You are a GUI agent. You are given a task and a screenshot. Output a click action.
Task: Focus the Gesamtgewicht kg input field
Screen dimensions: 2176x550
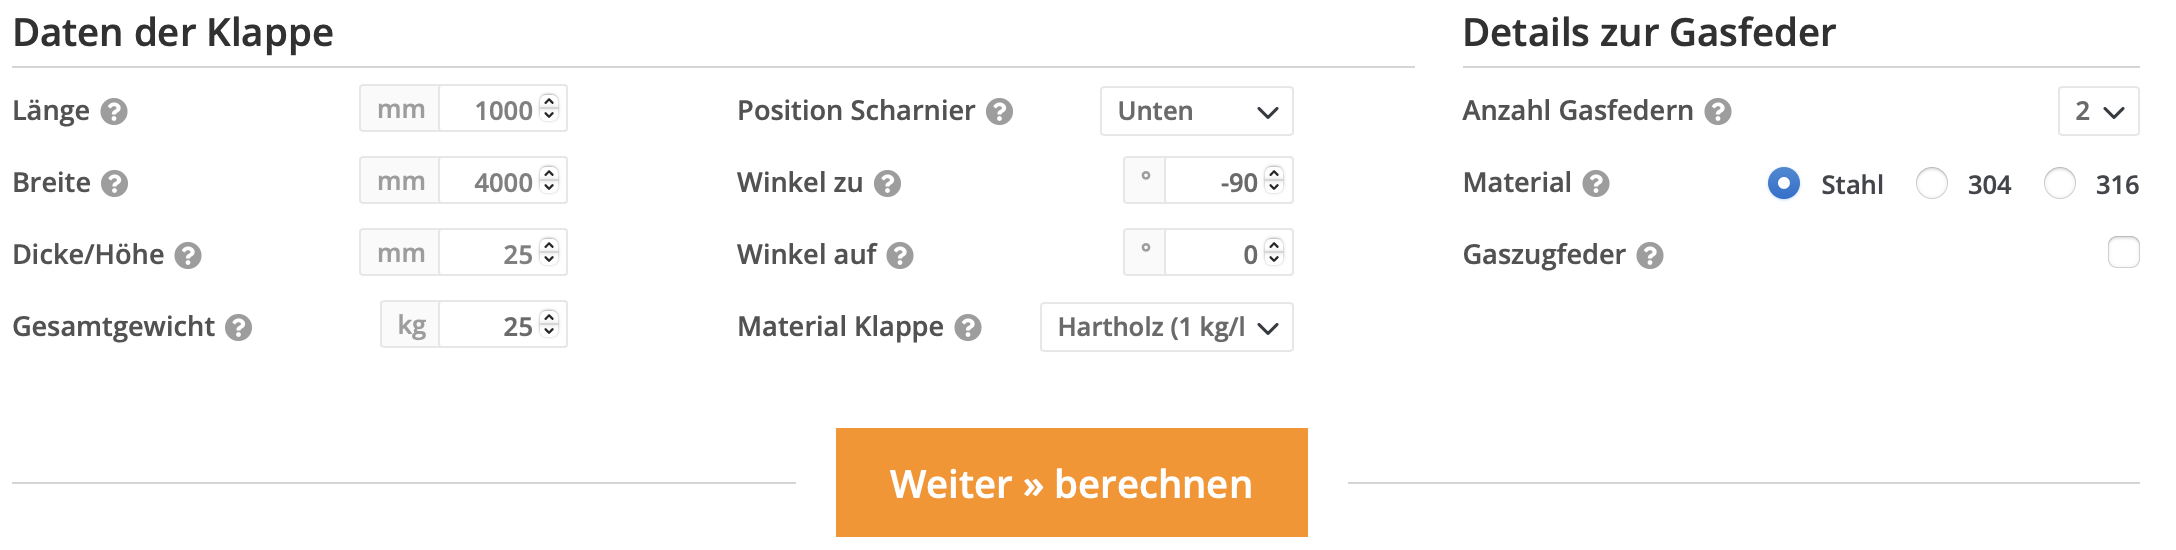click(x=490, y=326)
